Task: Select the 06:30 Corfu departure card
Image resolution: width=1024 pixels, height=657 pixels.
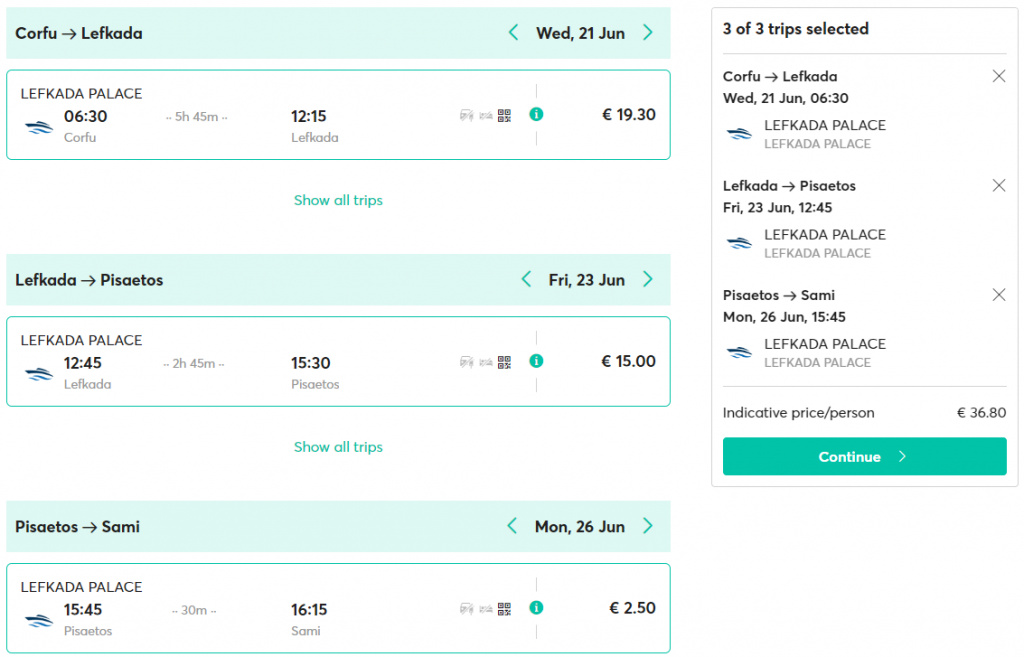Action: [338, 115]
